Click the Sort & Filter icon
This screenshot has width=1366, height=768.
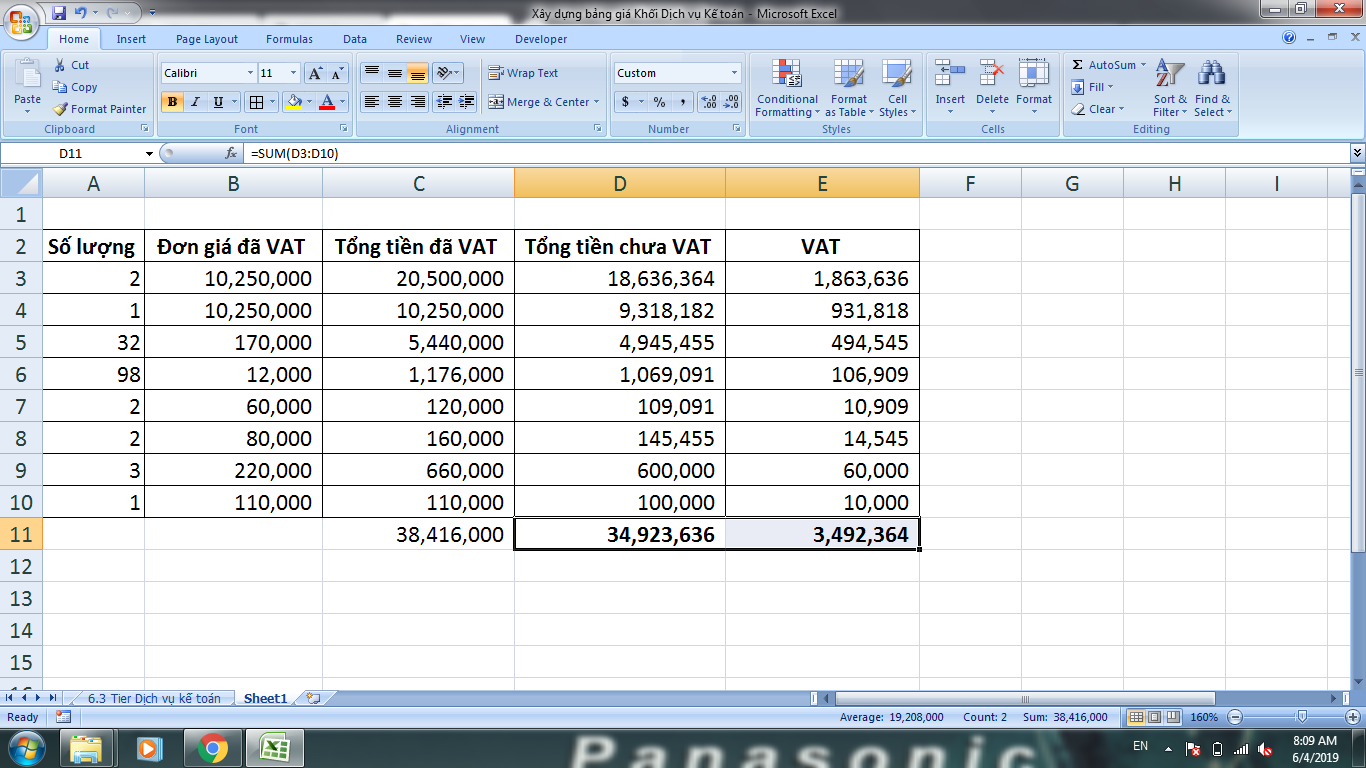1169,74
